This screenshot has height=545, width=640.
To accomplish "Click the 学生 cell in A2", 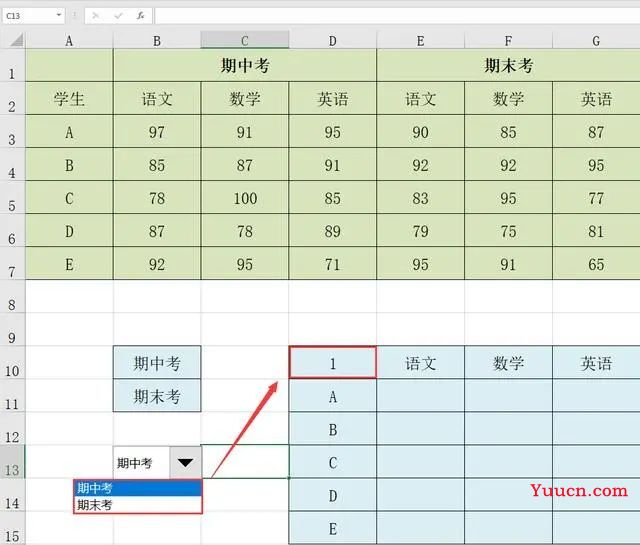I will click(x=69, y=98).
